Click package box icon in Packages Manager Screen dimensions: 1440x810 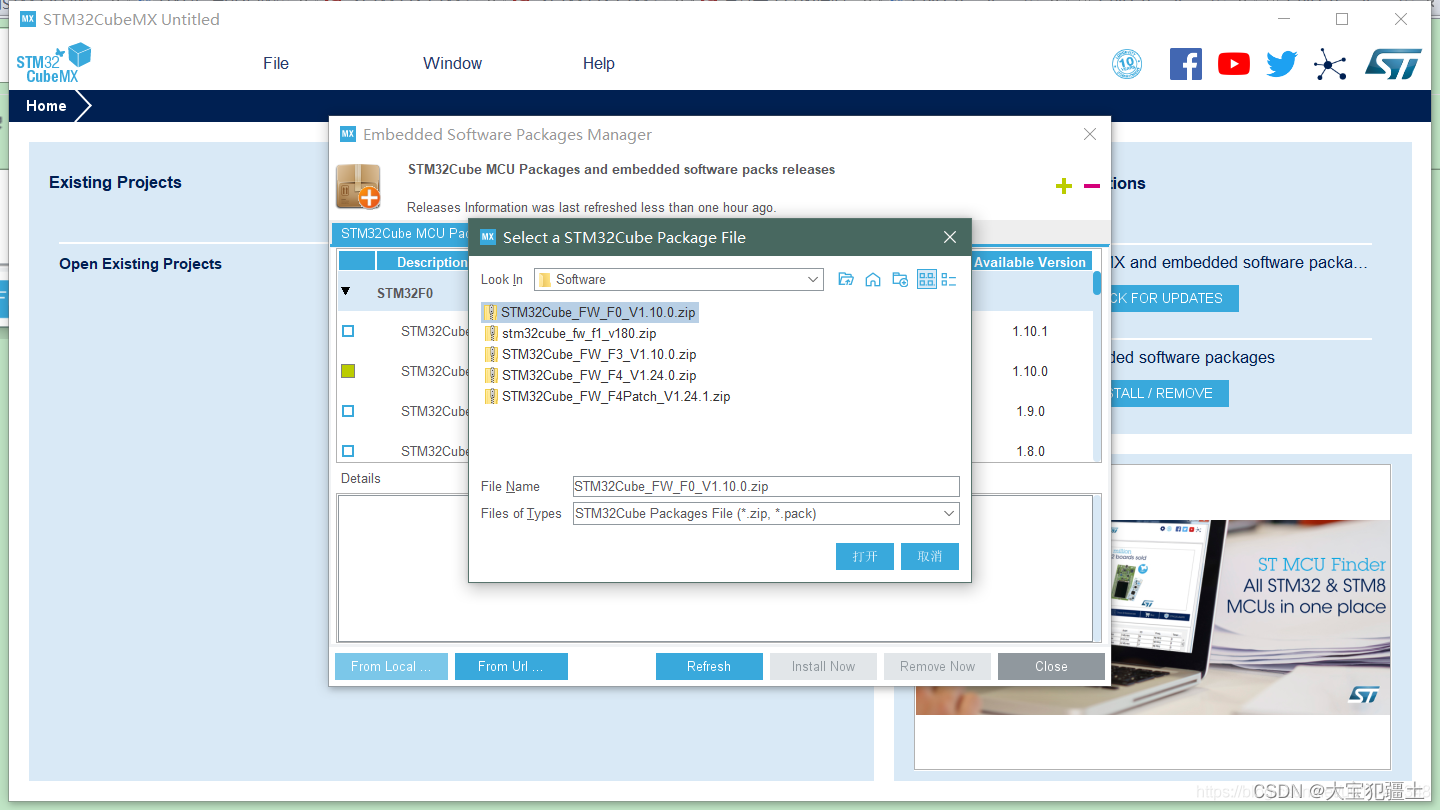[x=358, y=187]
